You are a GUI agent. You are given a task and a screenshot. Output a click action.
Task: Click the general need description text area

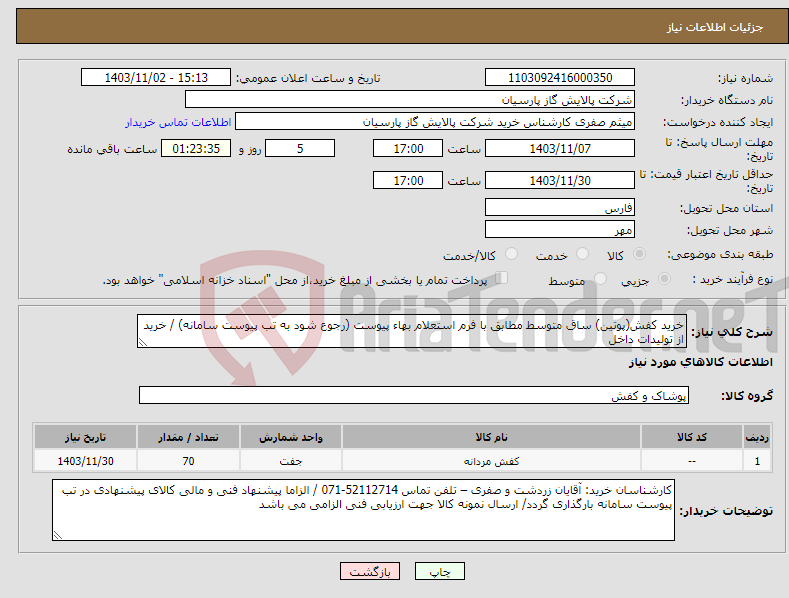(x=412, y=331)
